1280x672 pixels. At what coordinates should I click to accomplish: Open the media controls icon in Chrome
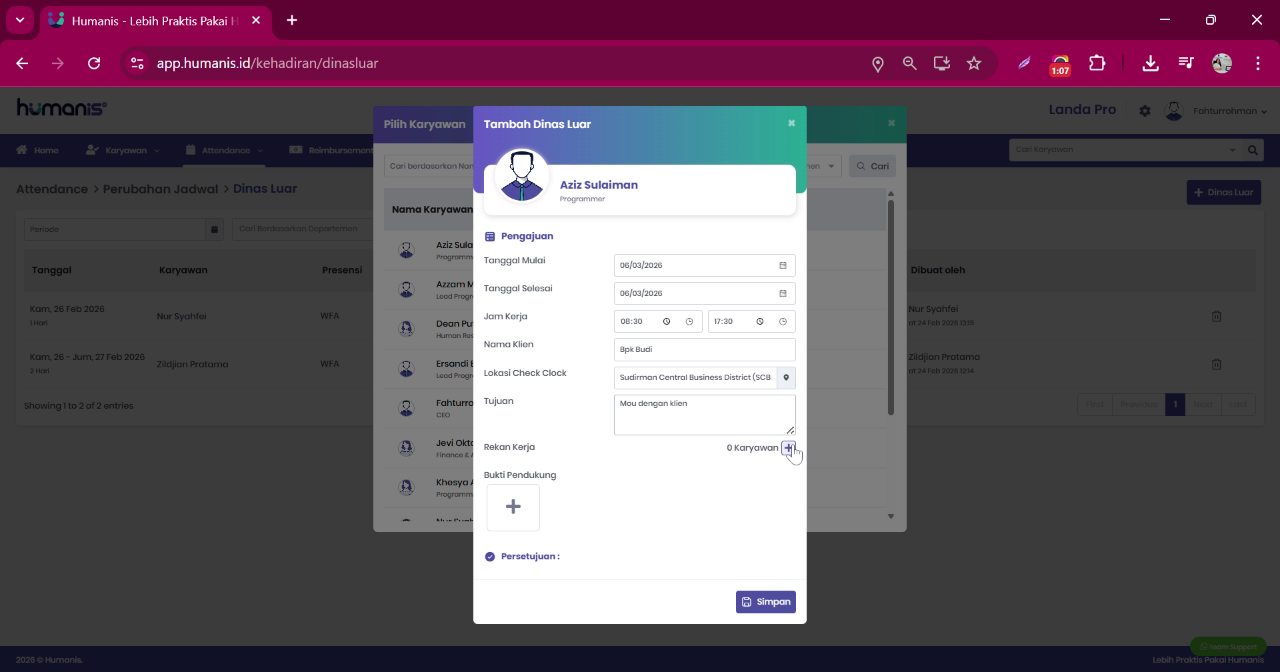(x=1186, y=63)
